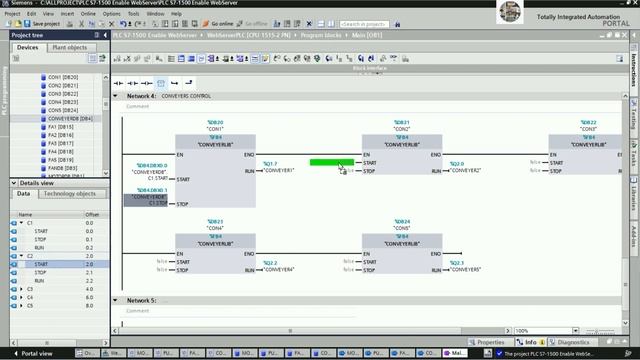The width and height of the screenshot is (640, 360).
Task: Toggle absolute/symbolic operands display
Action: point(211,59)
